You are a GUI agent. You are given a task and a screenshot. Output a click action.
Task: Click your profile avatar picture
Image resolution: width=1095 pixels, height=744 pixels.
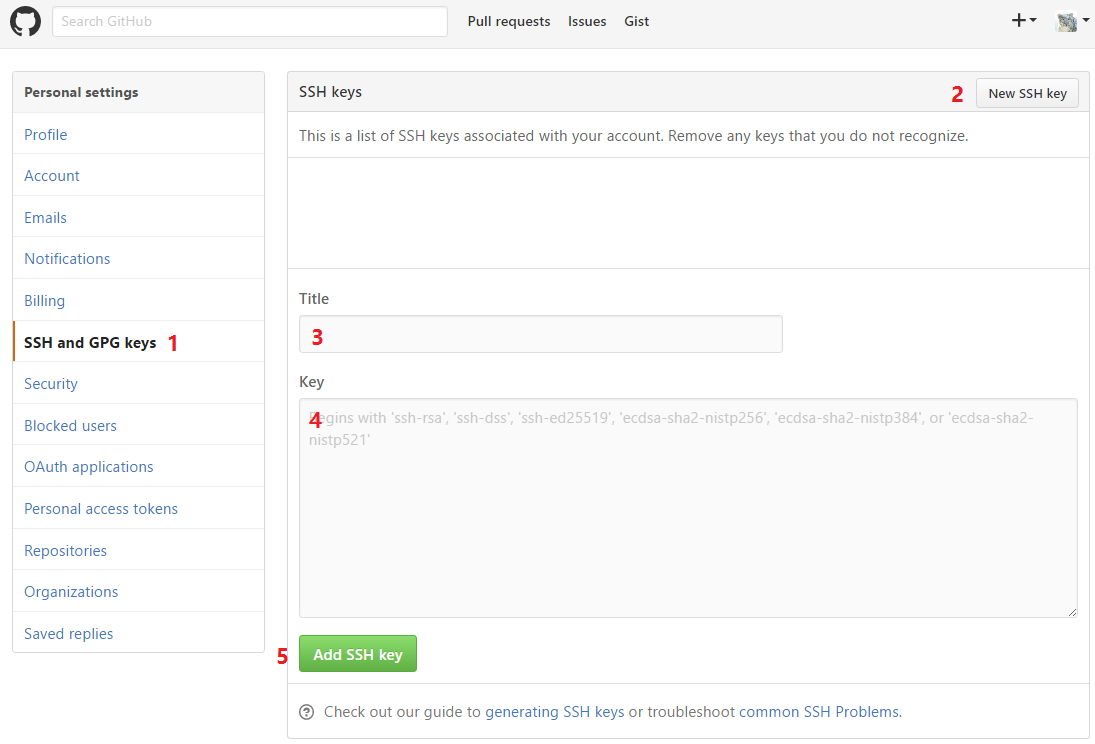pos(1066,20)
